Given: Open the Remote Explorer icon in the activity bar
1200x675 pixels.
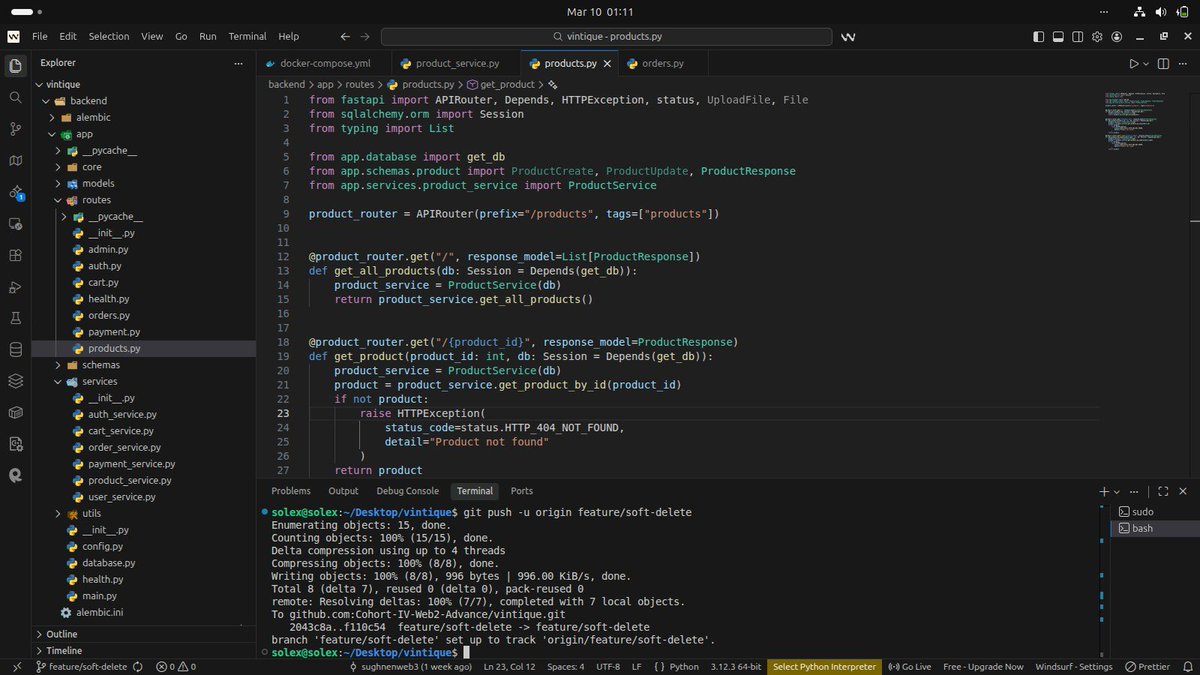Looking at the screenshot, I should coord(15,224).
